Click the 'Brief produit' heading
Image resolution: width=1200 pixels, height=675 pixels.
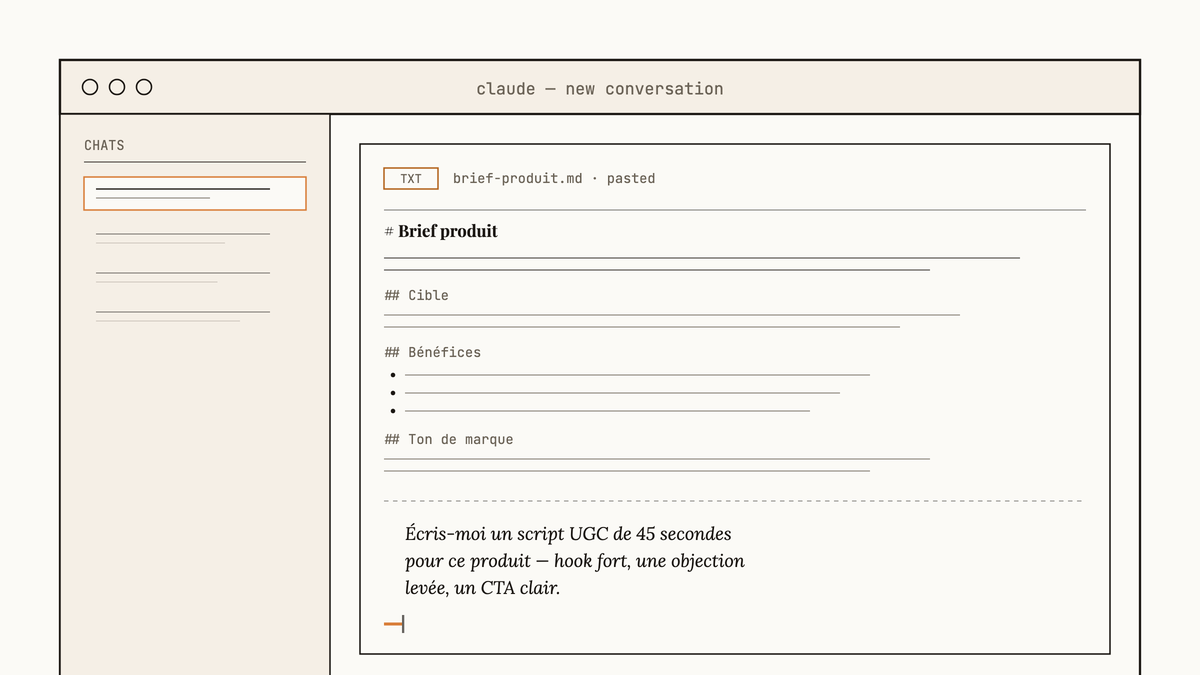click(x=448, y=231)
